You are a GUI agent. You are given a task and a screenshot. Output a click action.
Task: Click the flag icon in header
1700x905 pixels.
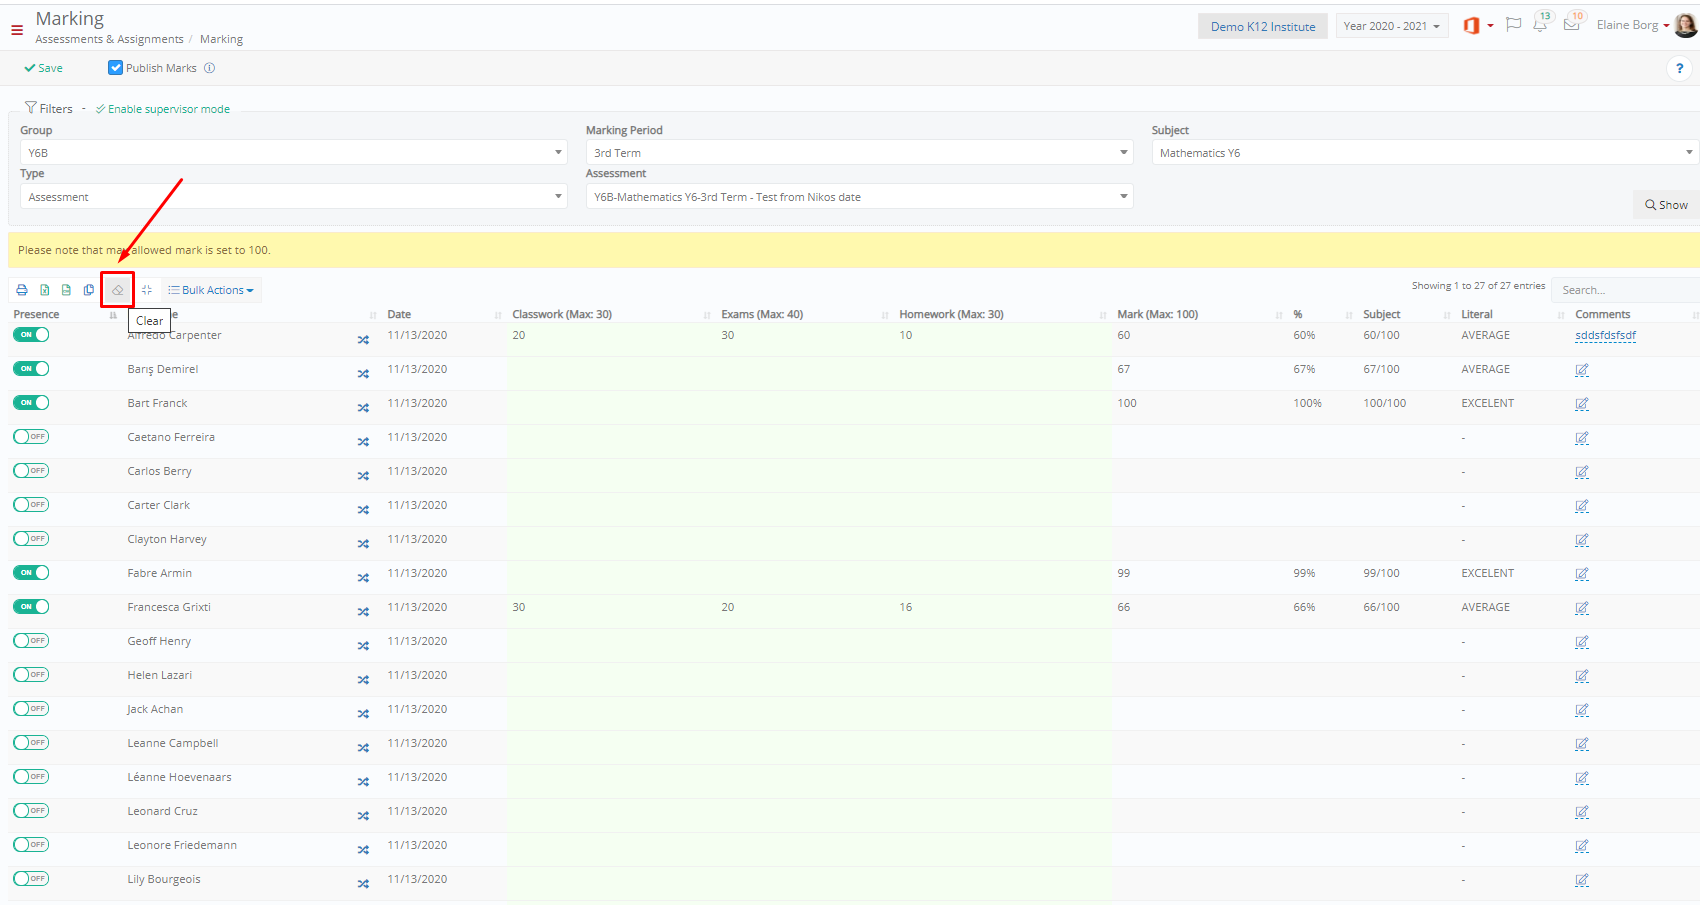pyautogui.click(x=1513, y=24)
